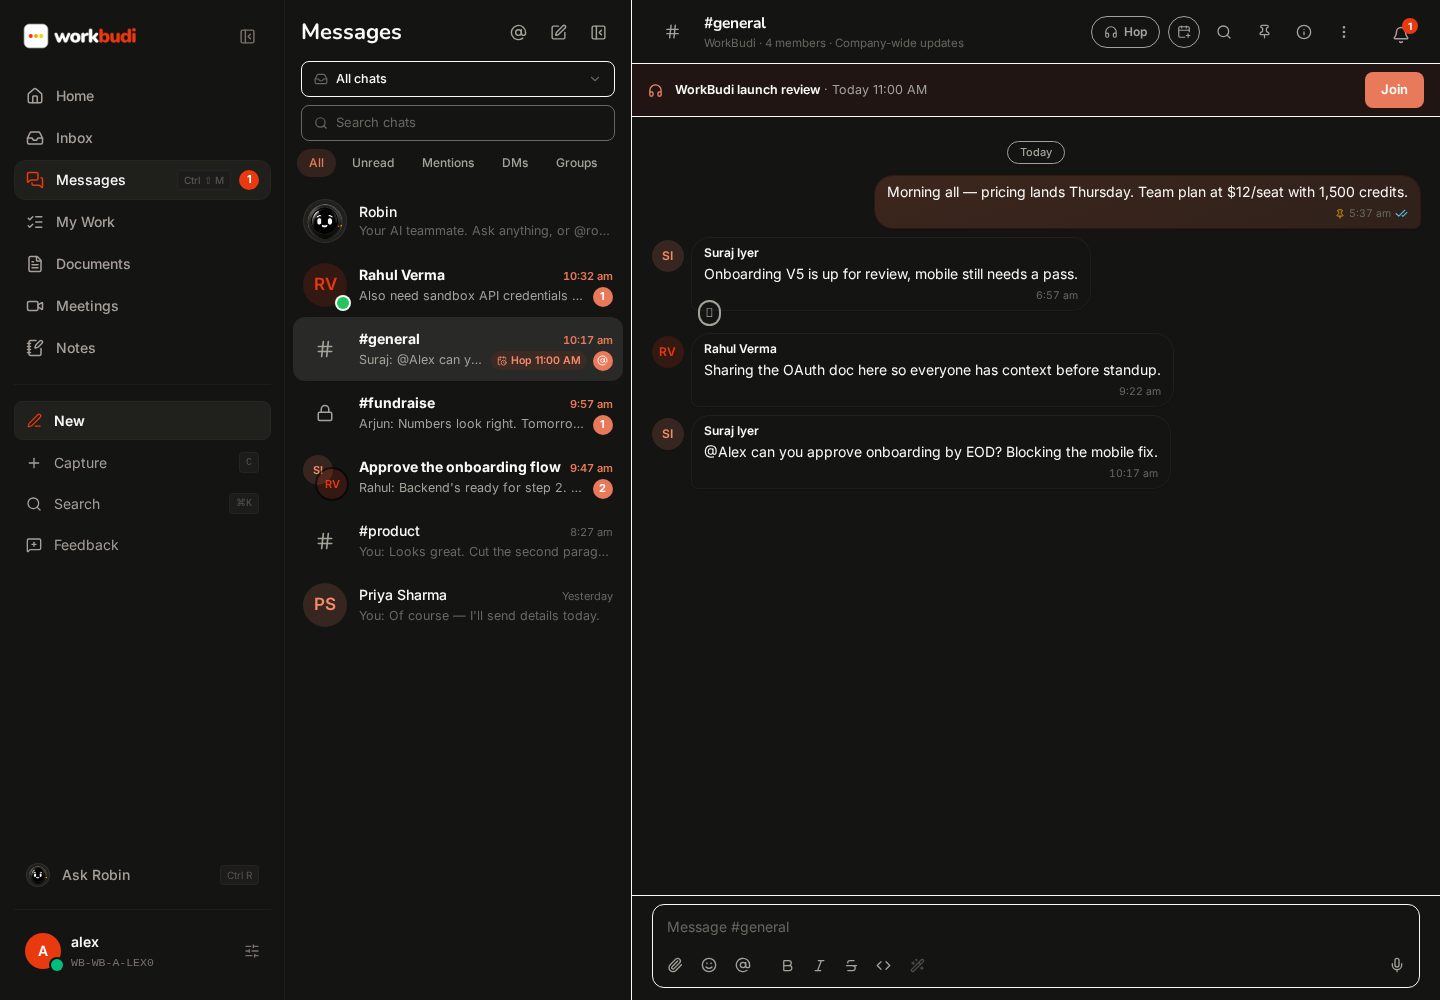Expand the All chats dropdown

(458, 79)
